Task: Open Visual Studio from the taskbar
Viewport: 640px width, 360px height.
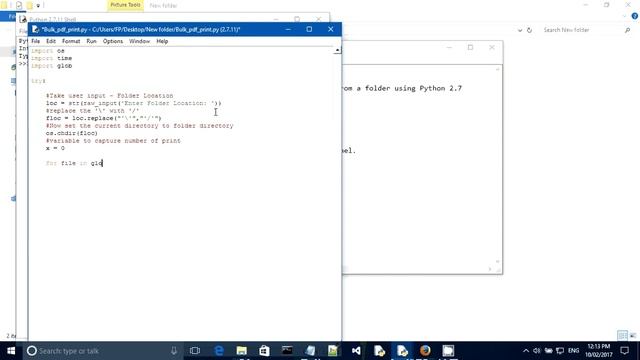Action: 356,351
